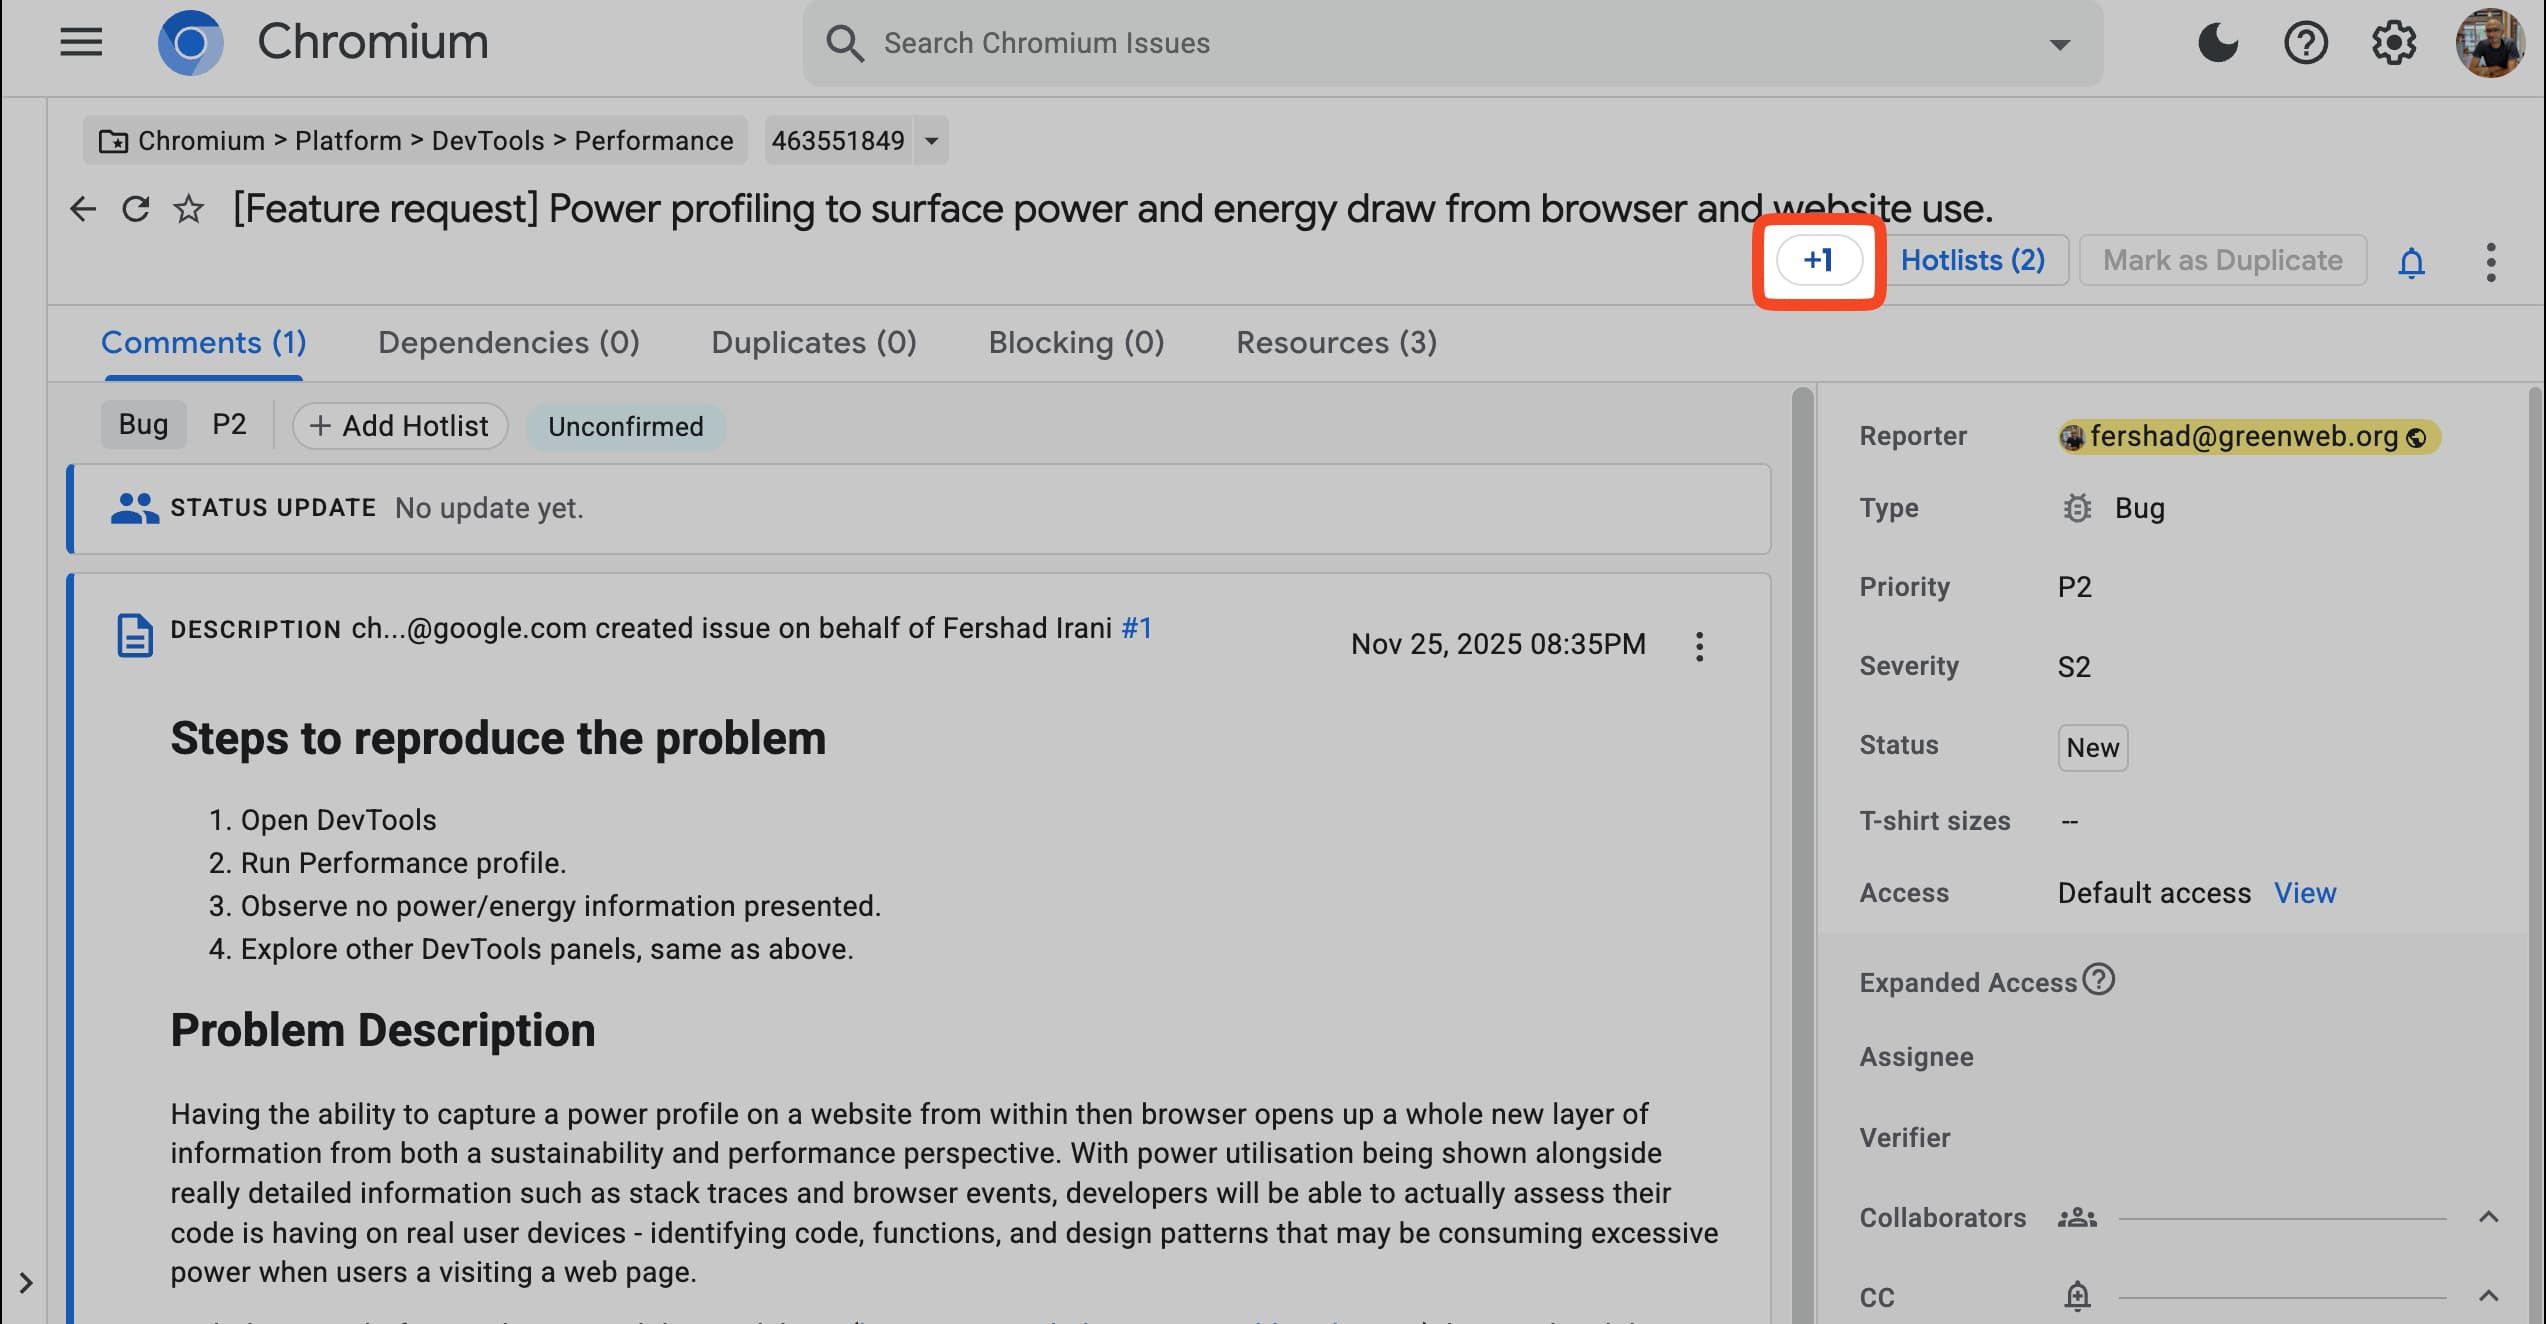Click Mark as Duplicate button

click(x=2222, y=260)
